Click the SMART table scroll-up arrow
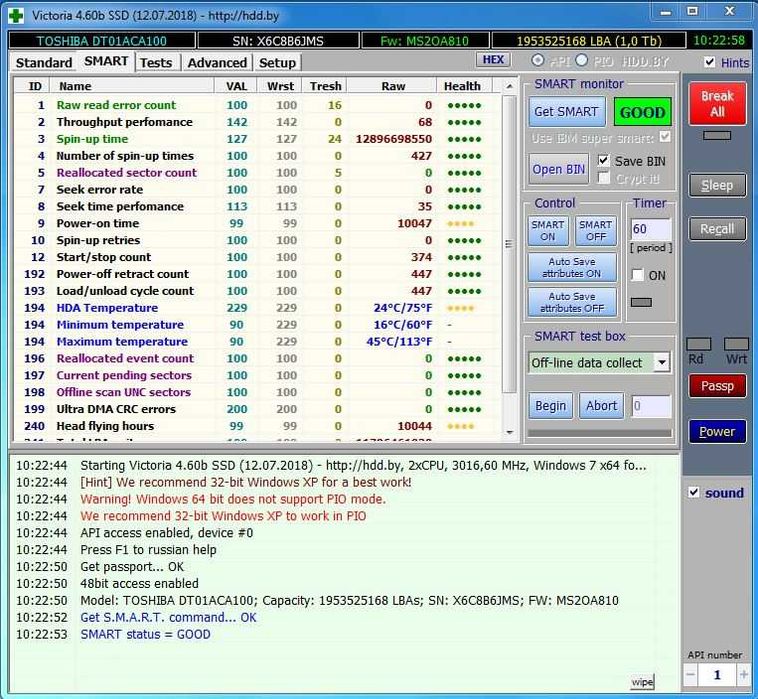Screen dimensions: 758x699 pos(509,87)
